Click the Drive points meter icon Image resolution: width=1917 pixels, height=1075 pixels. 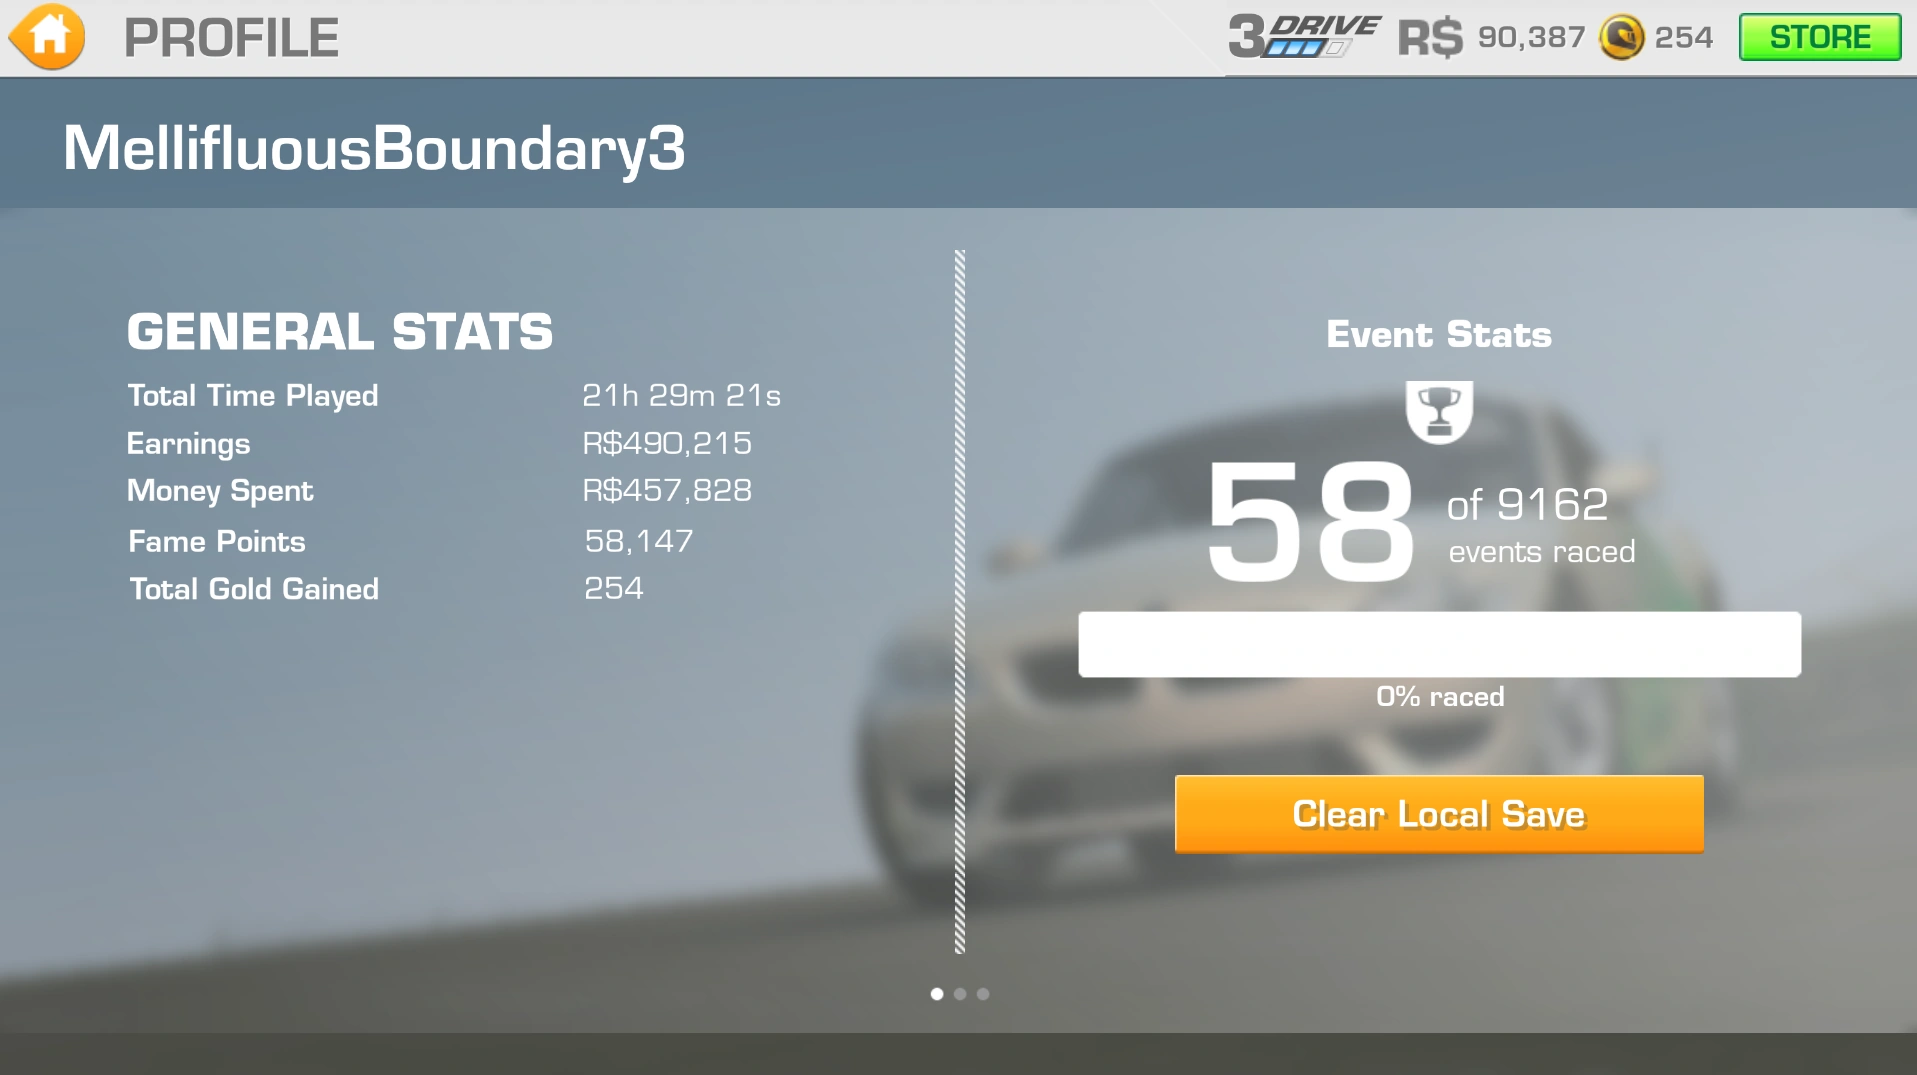coord(1303,37)
